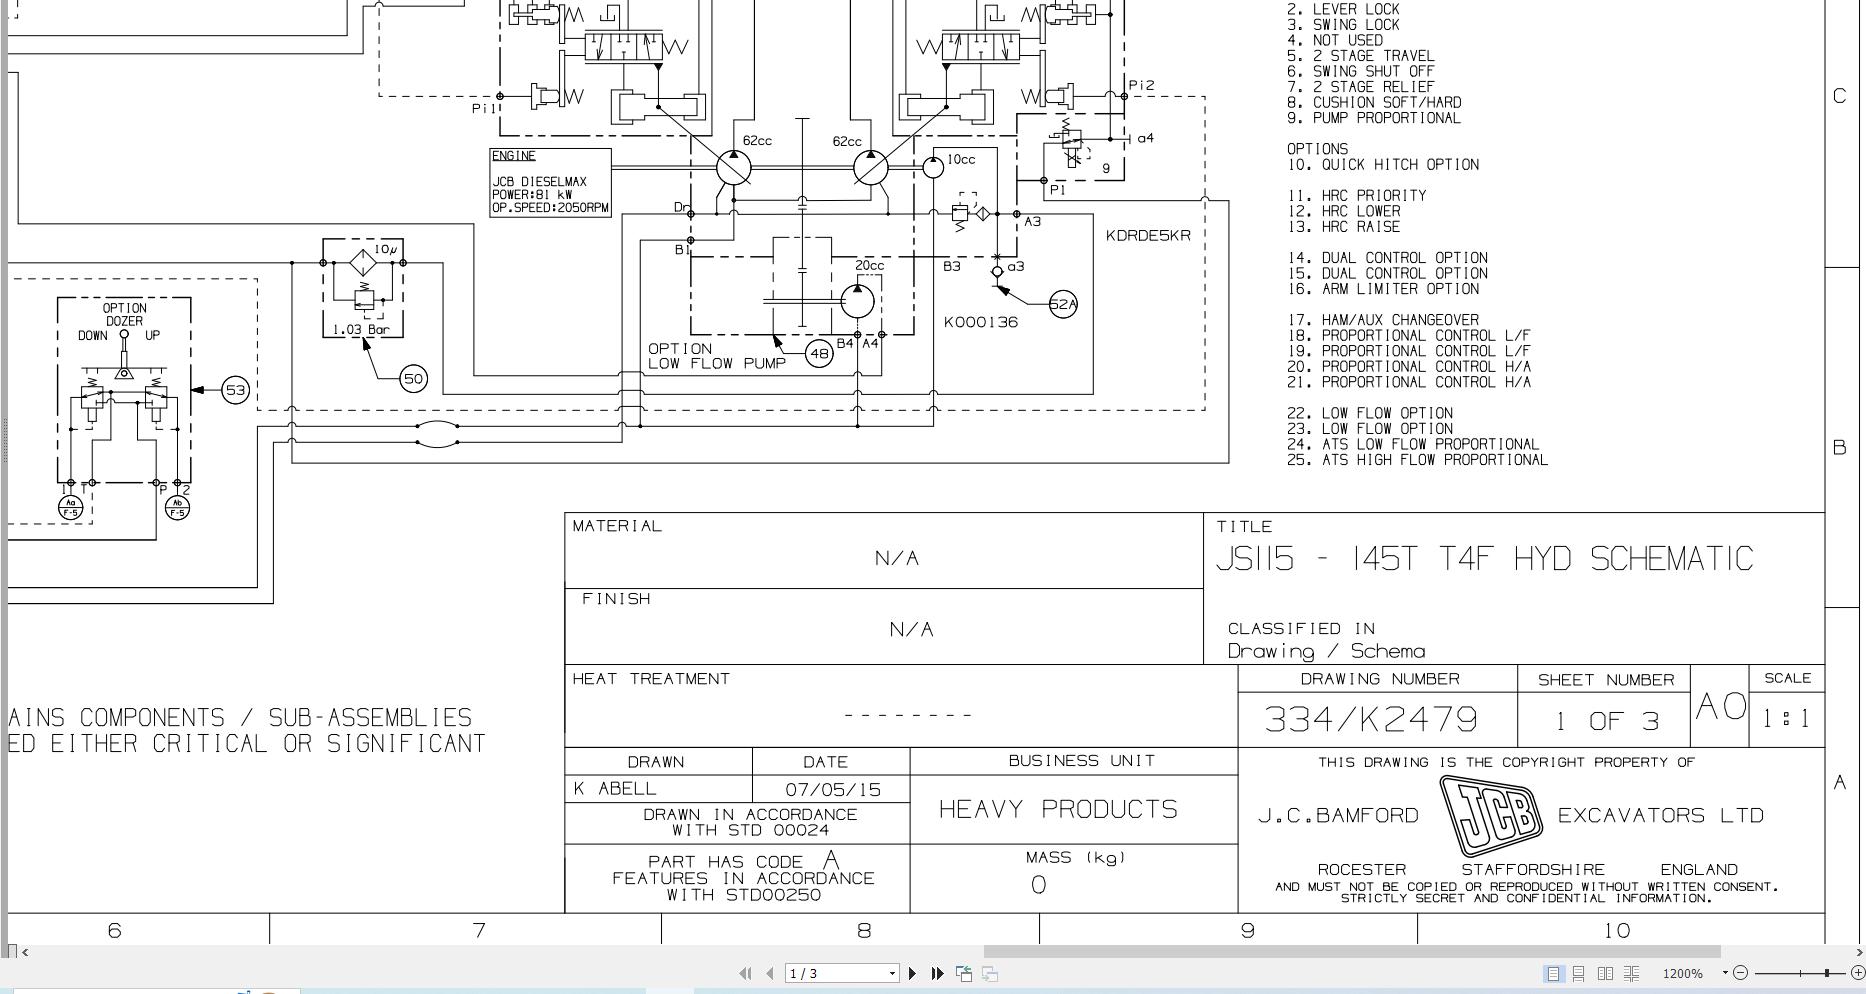The width and height of the screenshot is (1866, 994).
Task: Zoom in on the schematic
Action: point(1856,972)
